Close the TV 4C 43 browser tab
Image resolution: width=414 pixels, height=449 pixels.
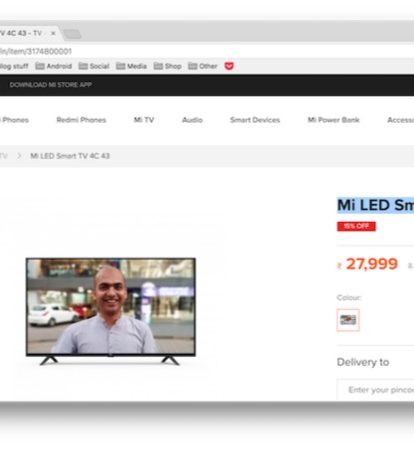(x=53, y=33)
